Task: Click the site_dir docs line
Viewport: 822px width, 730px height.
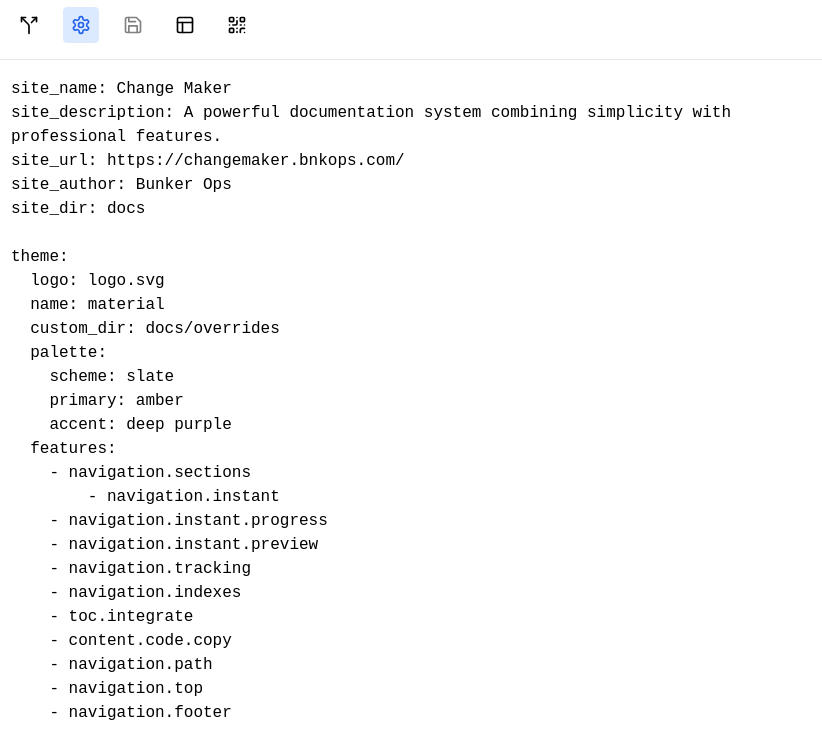Action: tap(78, 208)
